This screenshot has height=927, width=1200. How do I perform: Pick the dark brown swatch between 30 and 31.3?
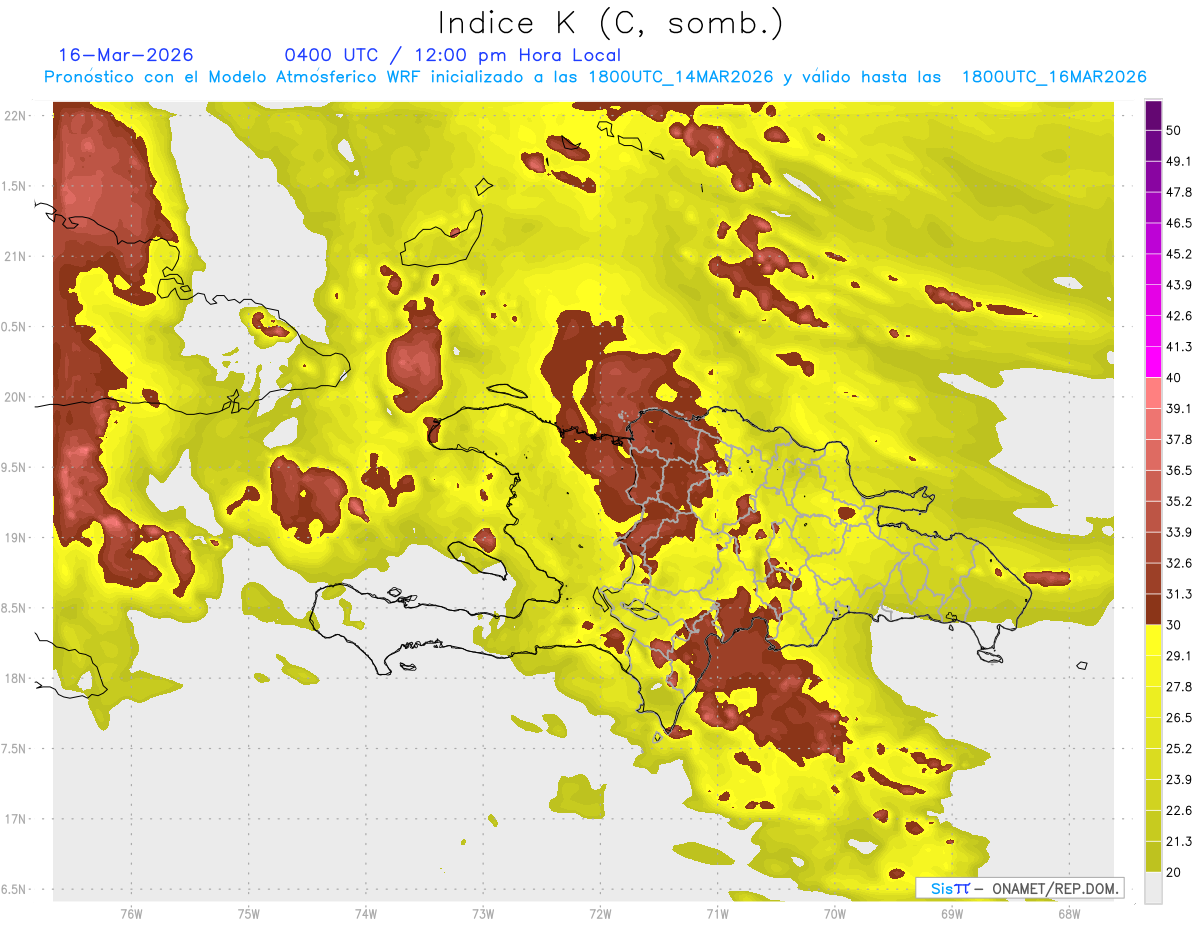(1153, 610)
